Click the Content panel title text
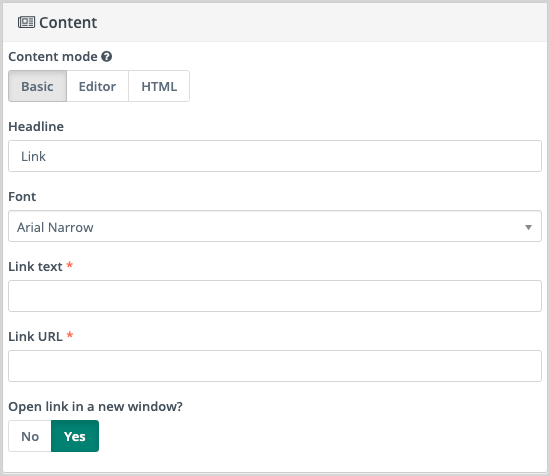 68,23
